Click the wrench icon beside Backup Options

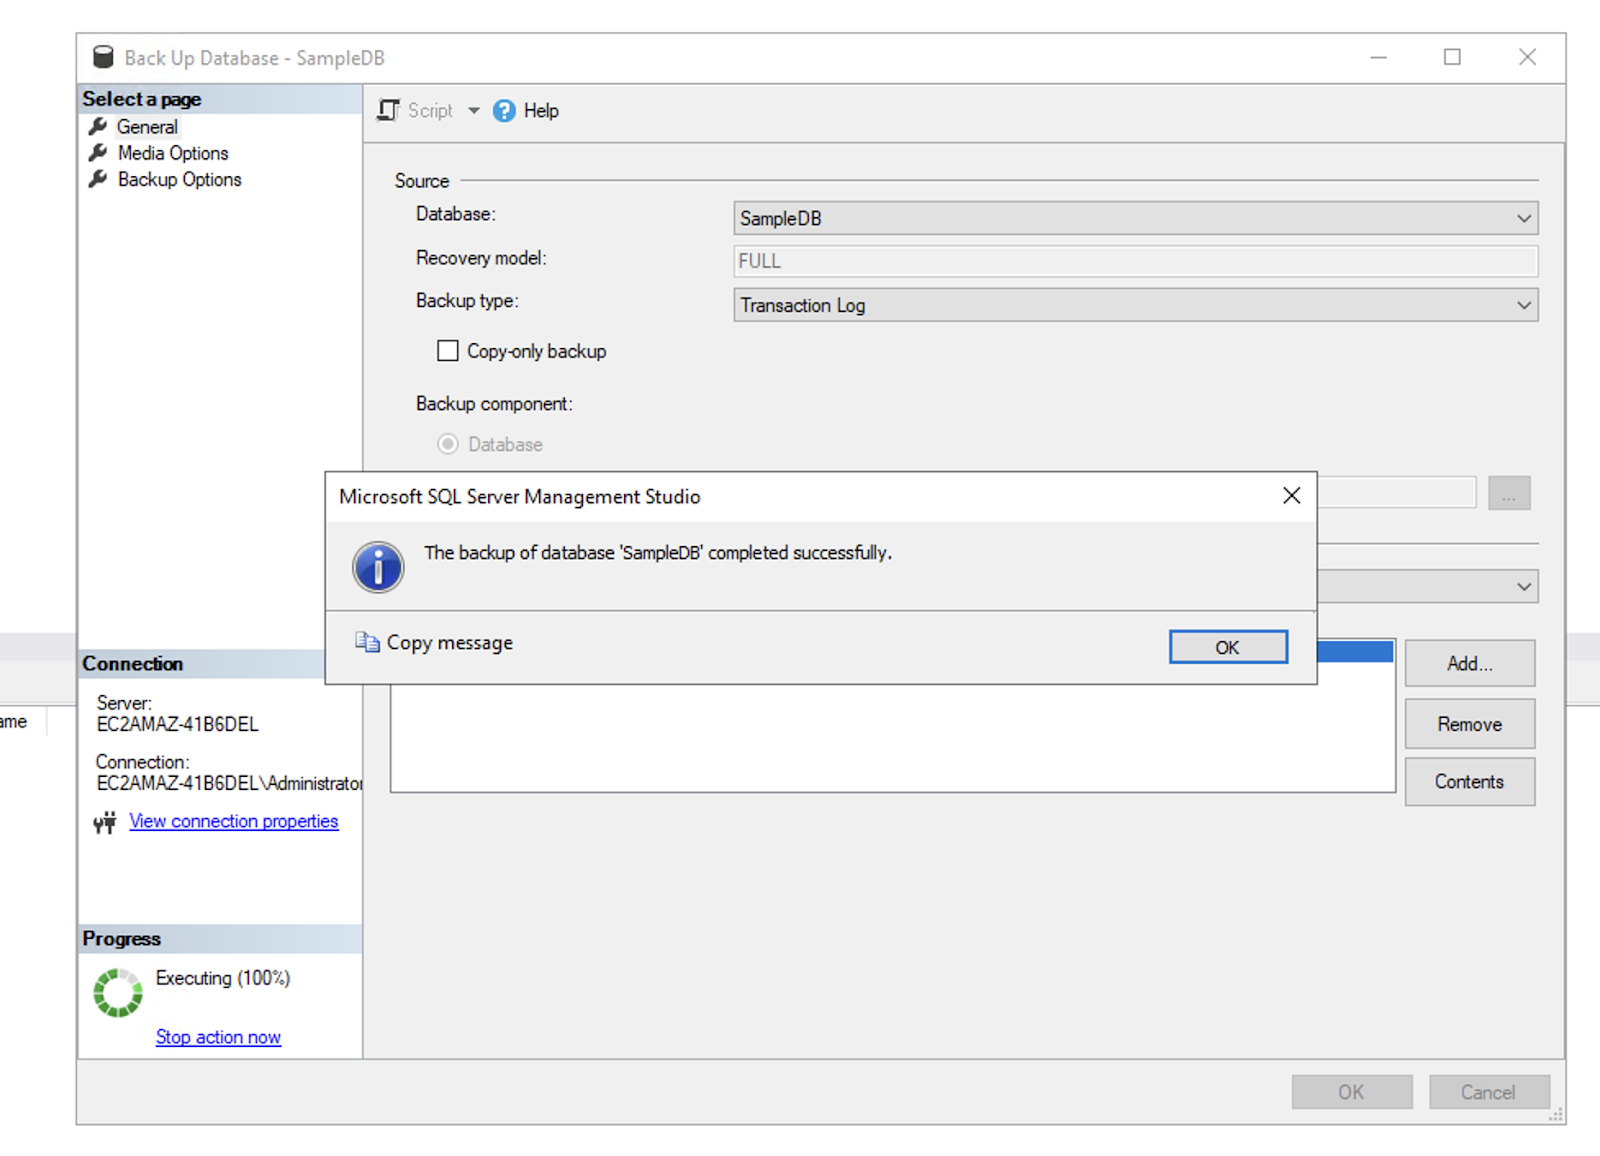click(x=98, y=179)
